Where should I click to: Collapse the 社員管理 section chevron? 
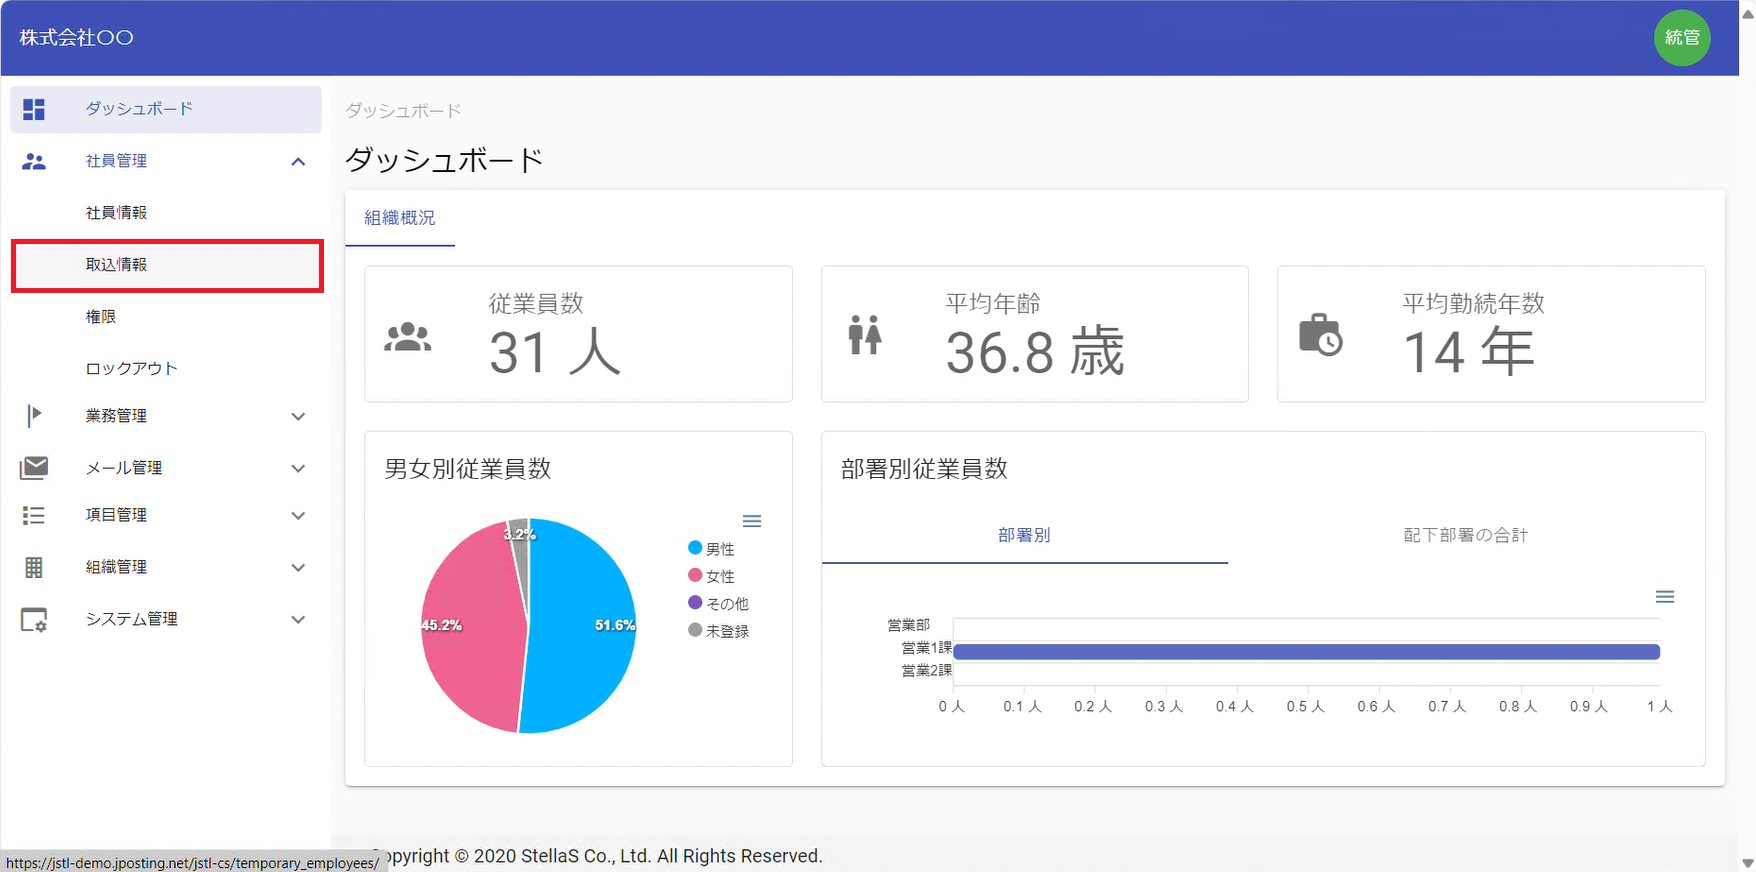point(298,162)
